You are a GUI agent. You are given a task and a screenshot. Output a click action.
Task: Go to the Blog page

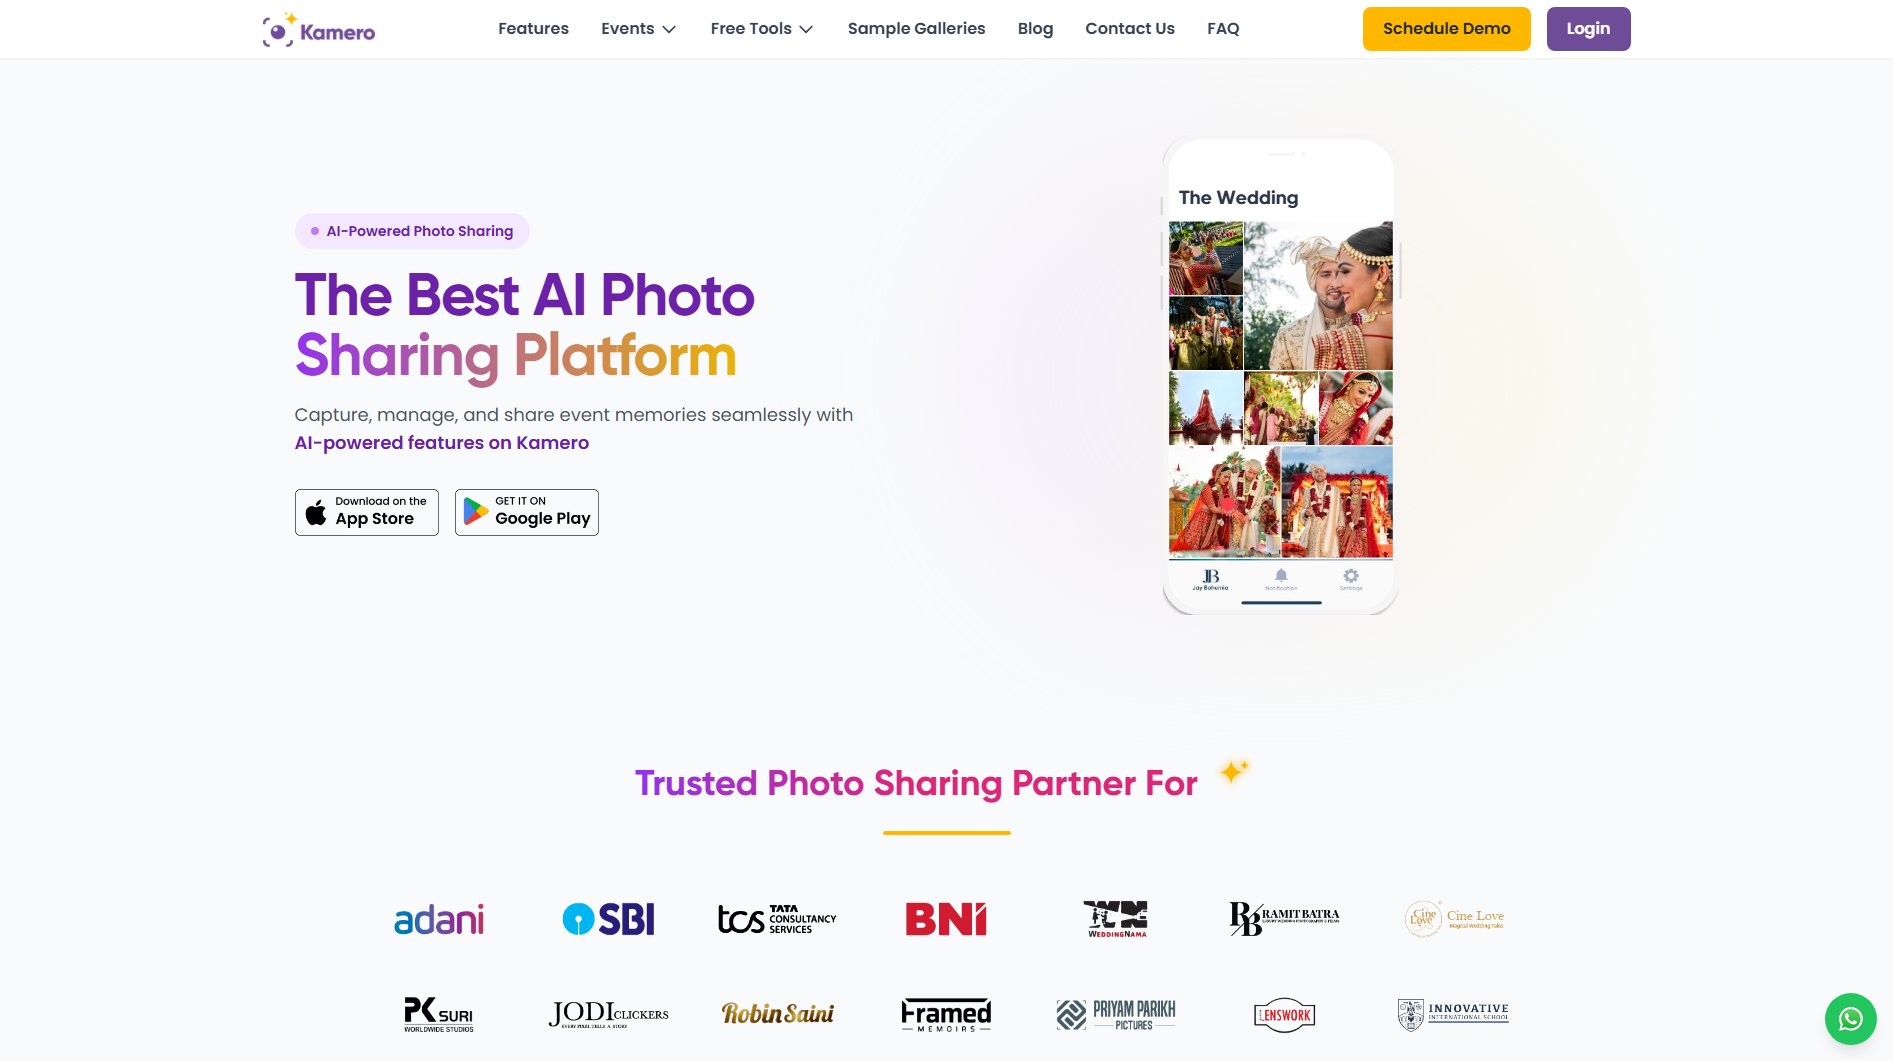coord(1035,29)
